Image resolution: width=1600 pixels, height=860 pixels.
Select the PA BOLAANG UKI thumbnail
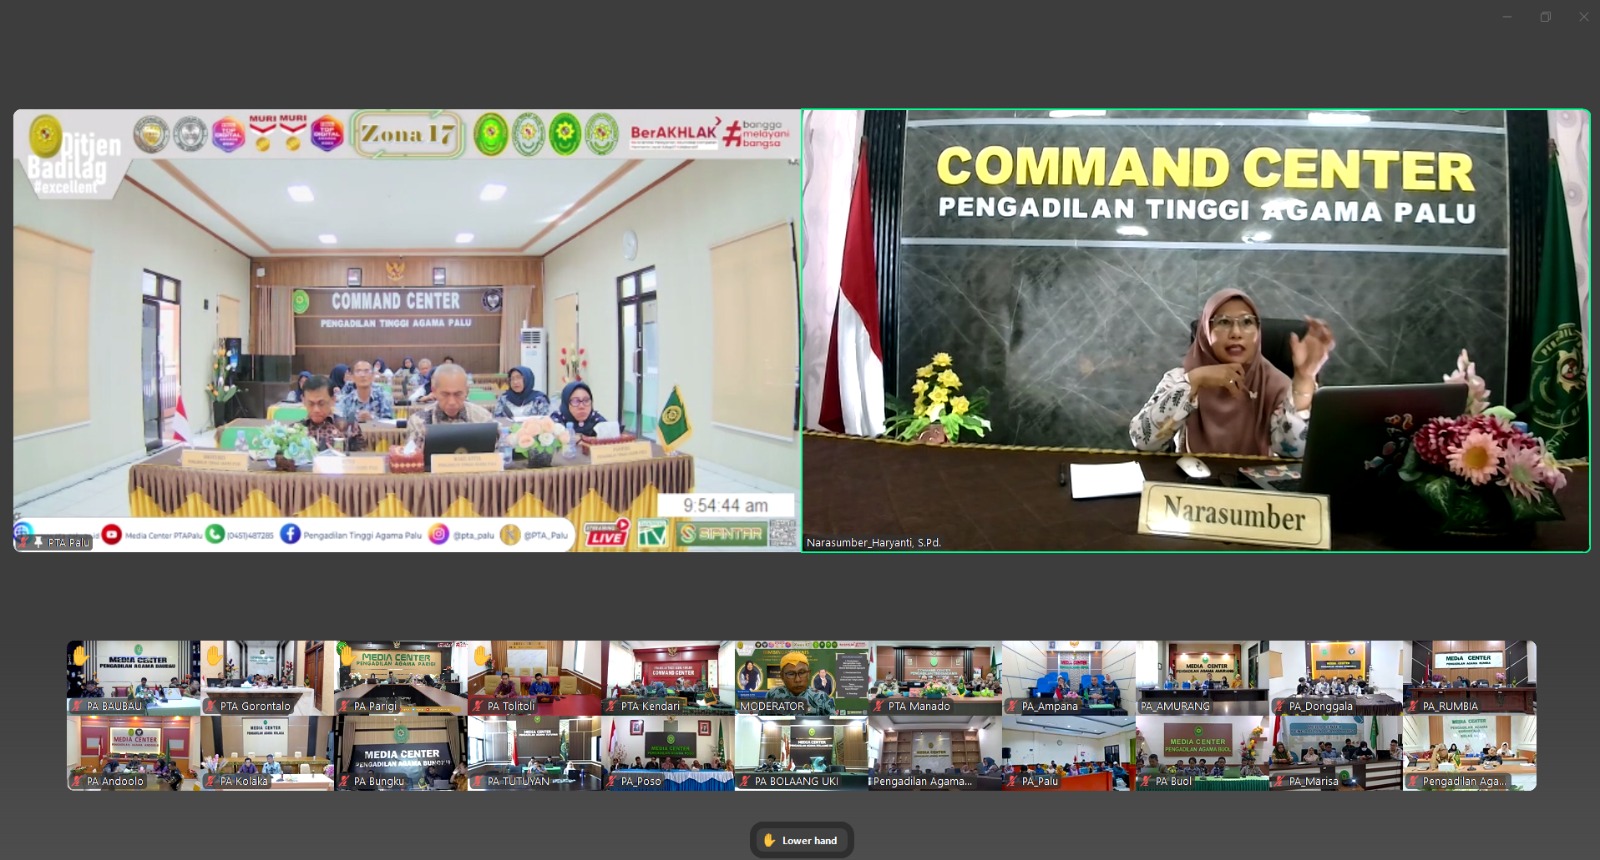coord(801,751)
